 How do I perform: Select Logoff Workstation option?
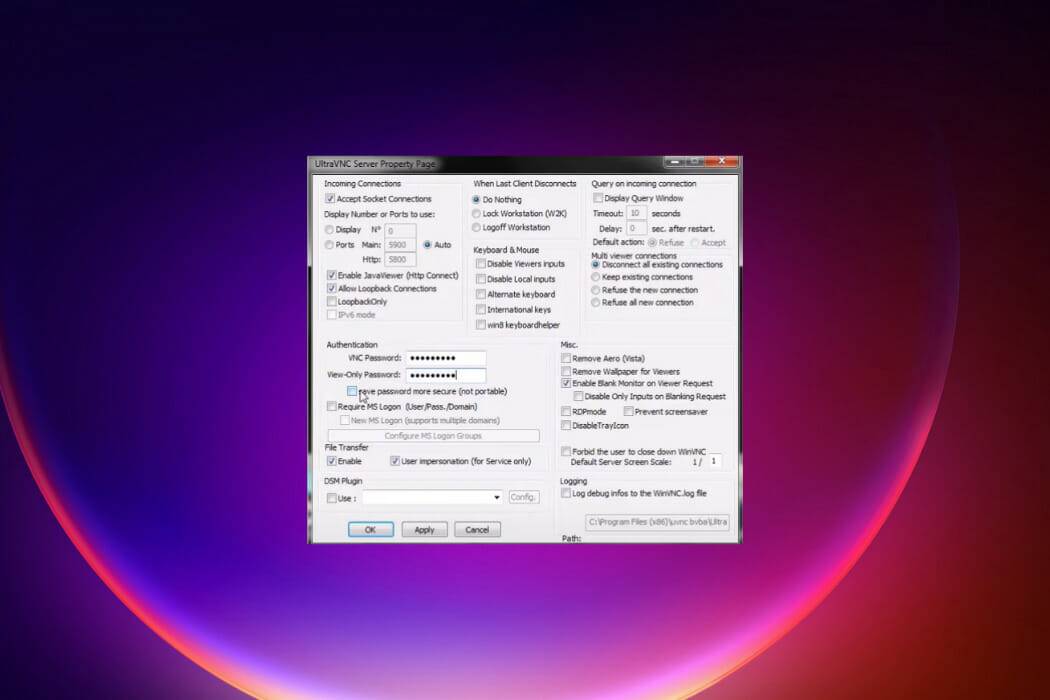pyautogui.click(x=477, y=227)
